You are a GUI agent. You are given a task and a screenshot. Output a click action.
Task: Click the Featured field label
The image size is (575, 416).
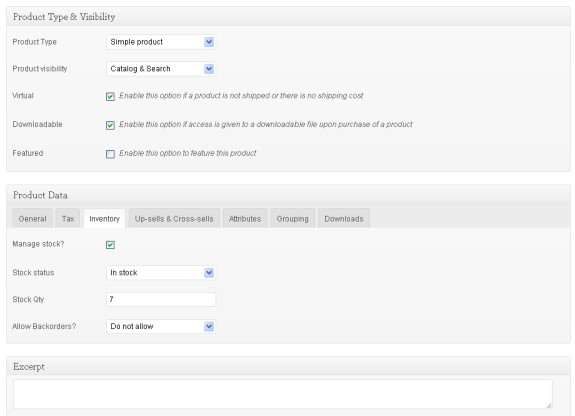click(28, 153)
